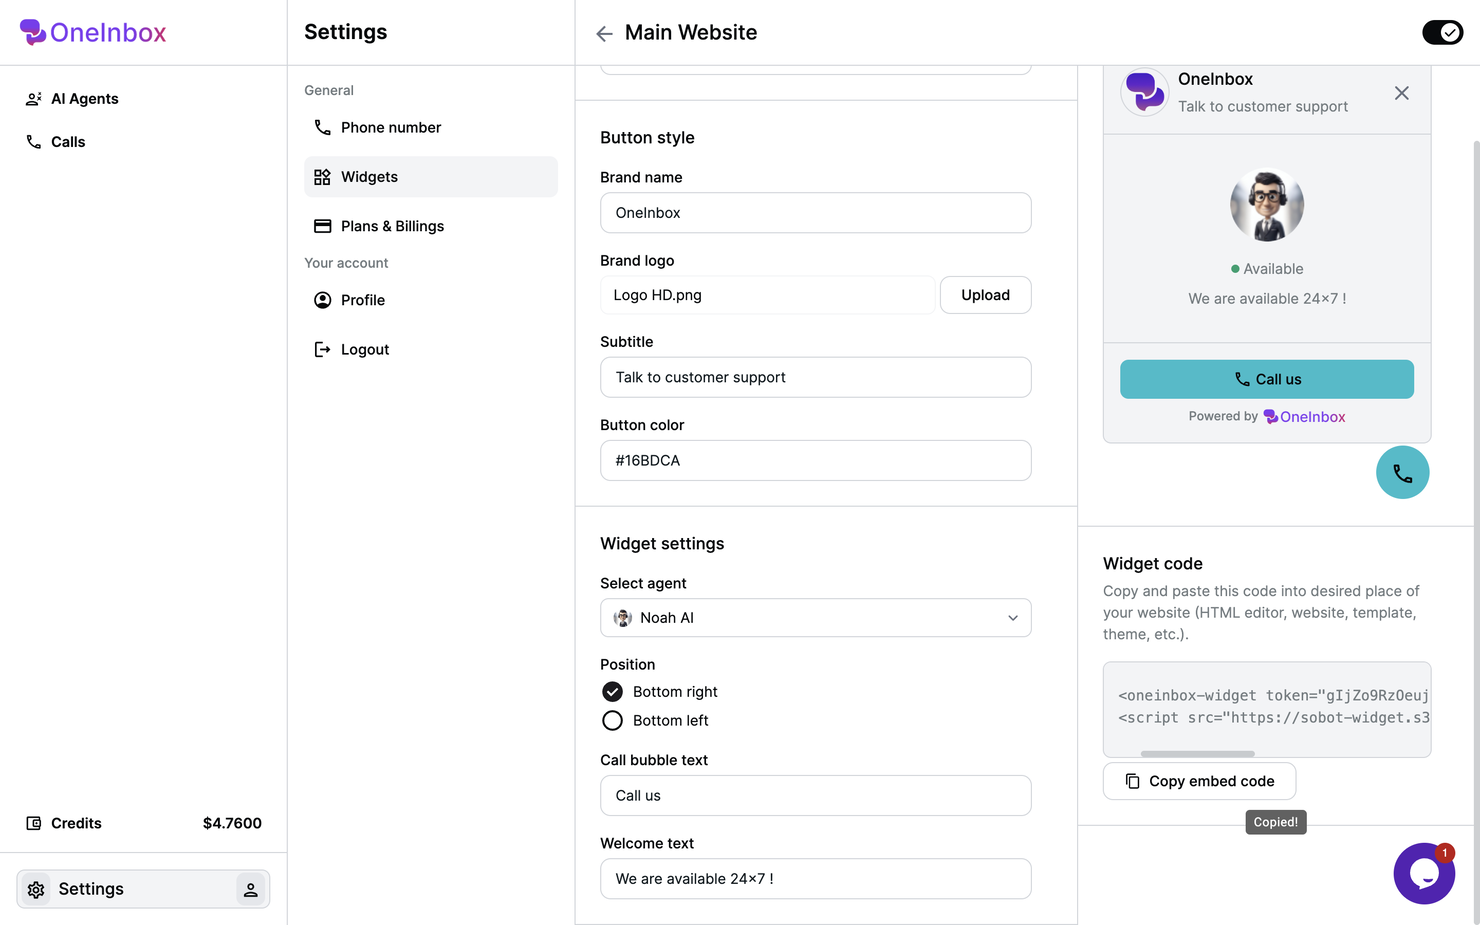
Task: Click the copy icon on embed button
Action: click(1132, 781)
